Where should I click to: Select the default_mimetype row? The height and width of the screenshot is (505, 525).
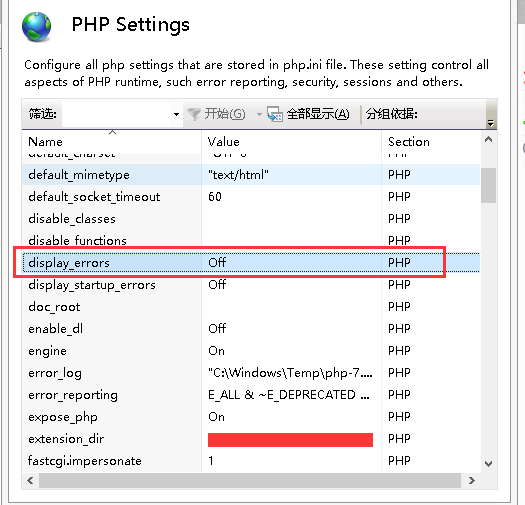coord(251,174)
